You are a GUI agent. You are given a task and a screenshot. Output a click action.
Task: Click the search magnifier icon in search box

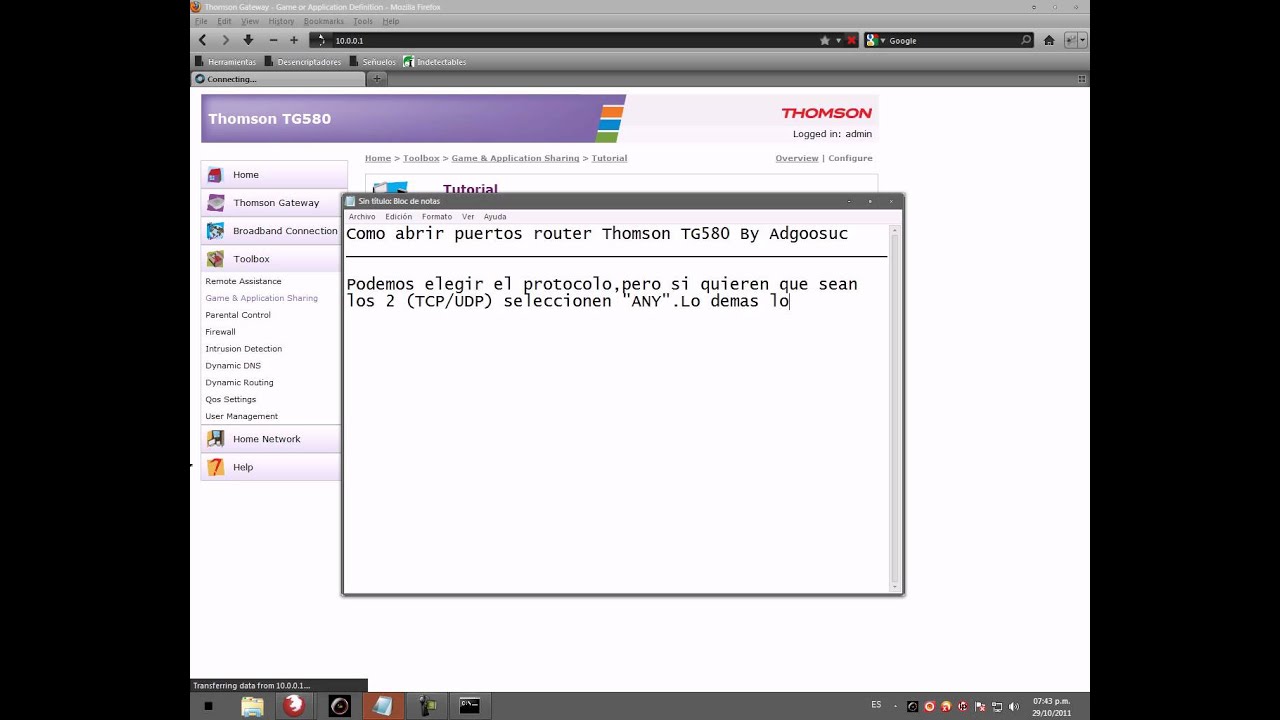click(x=1026, y=40)
